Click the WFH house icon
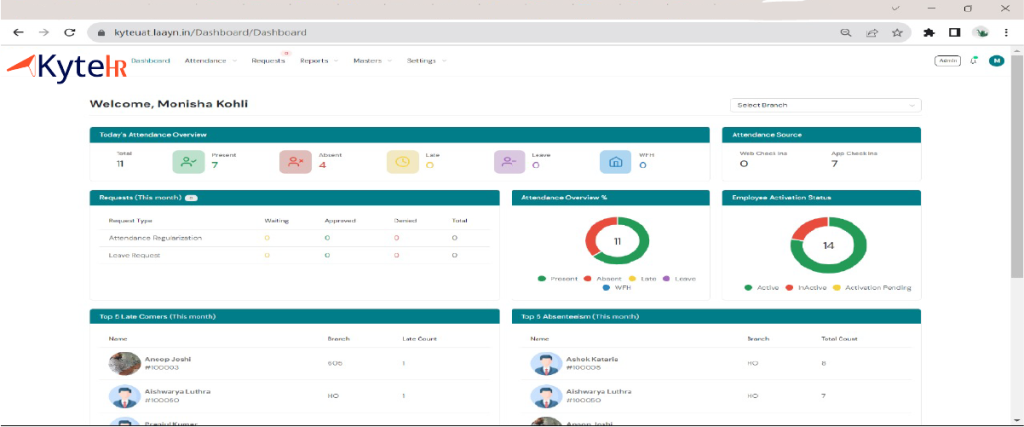Screen dimensions: 1024x427 [x=616, y=161]
